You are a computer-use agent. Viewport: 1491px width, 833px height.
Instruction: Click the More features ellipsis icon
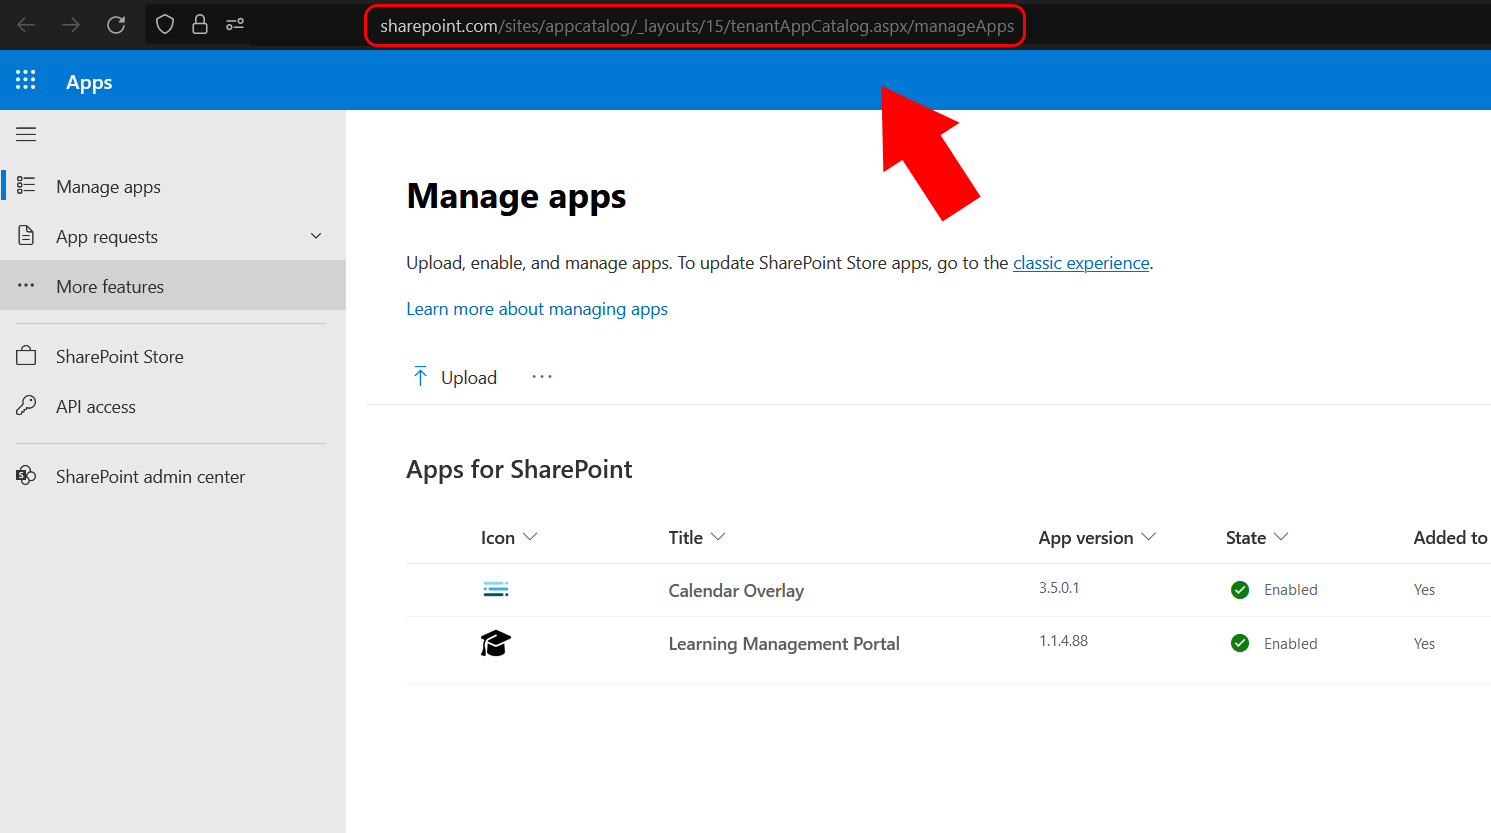pyautogui.click(x=26, y=285)
